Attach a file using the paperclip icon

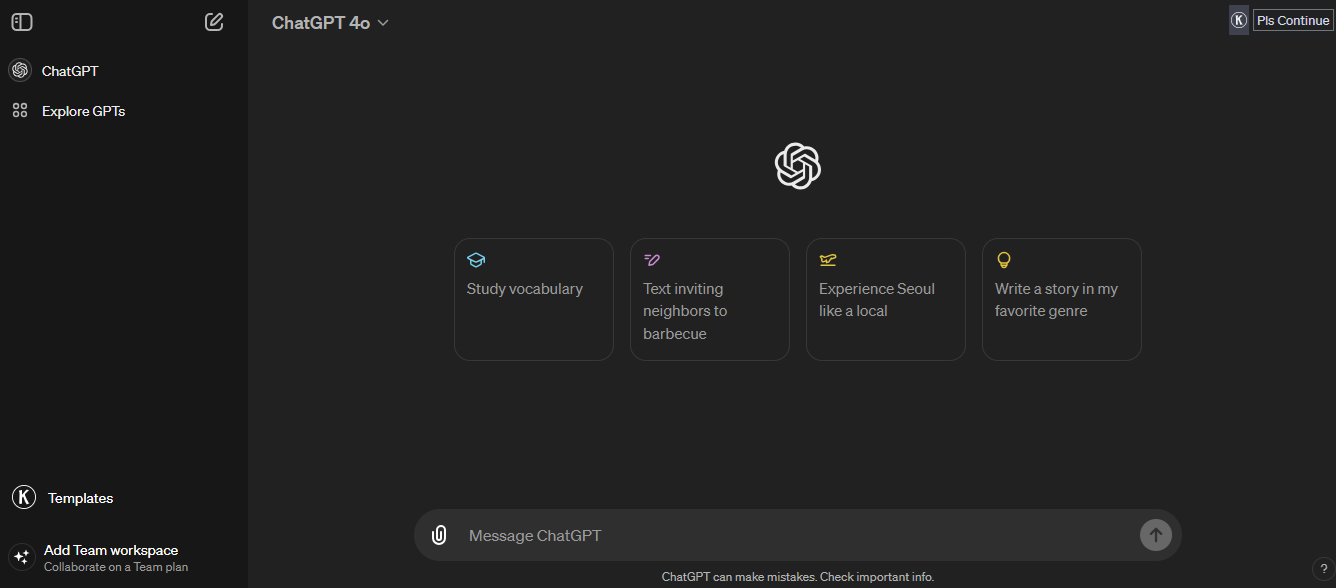438,535
